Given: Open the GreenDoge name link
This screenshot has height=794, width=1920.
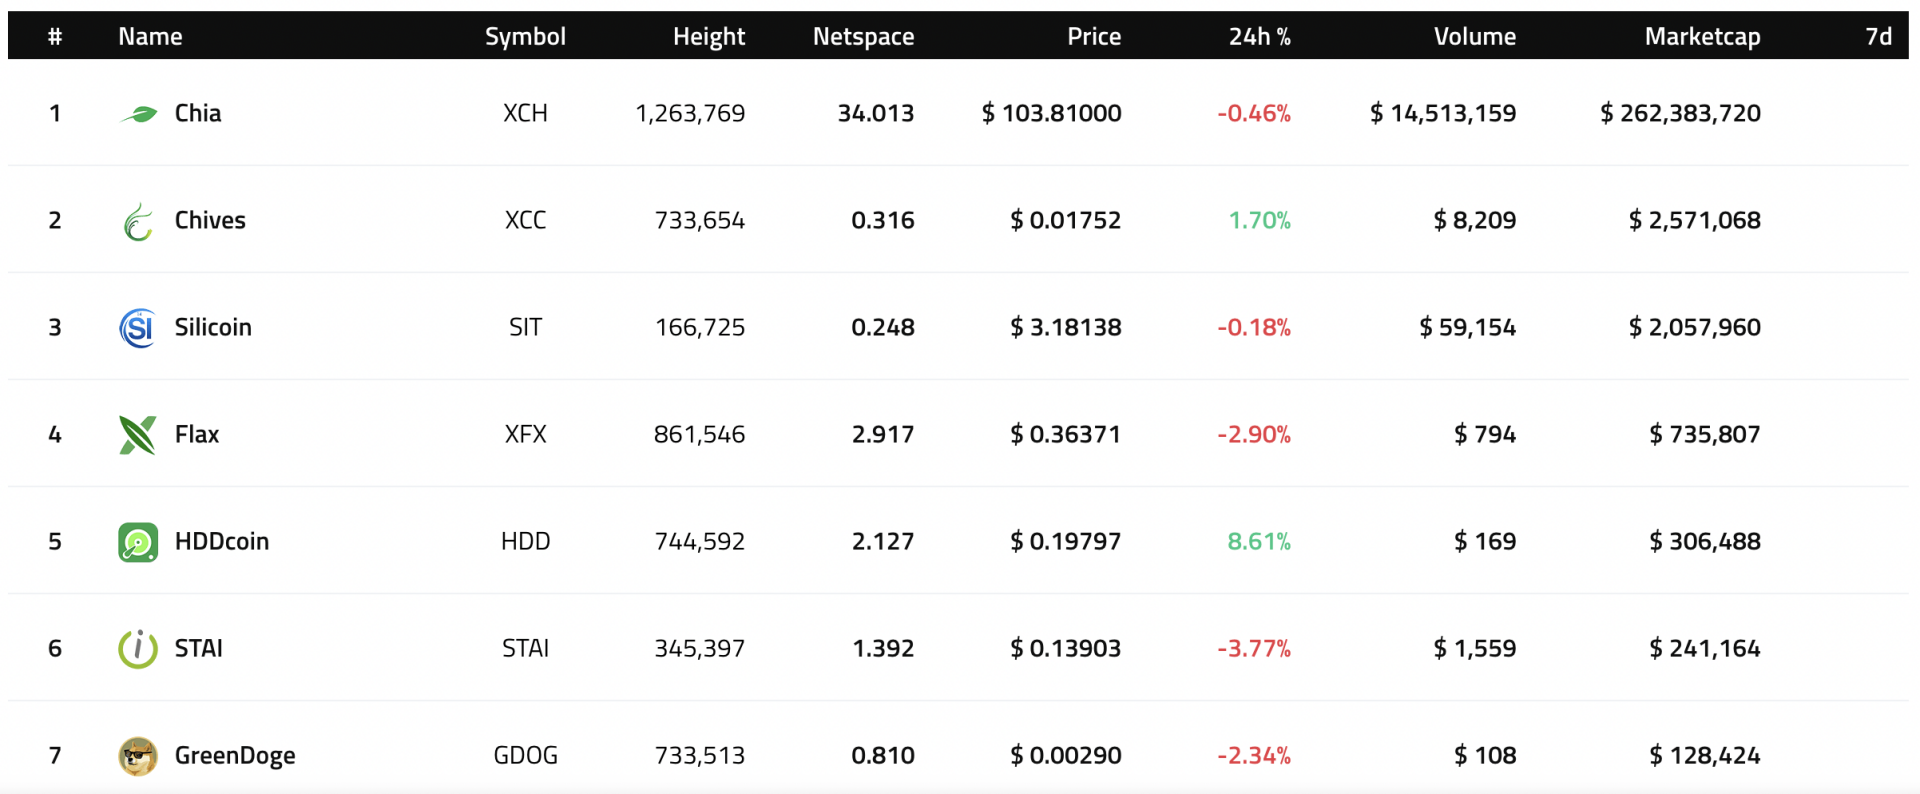Looking at the screenshot, I should tap(235, 755).
